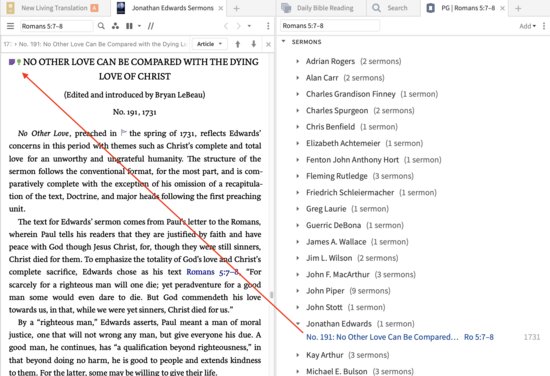Expand Michael E. Bulson sermons
Image resolution: width=550 pixels, height=376 pixels.
pos(297,371)
